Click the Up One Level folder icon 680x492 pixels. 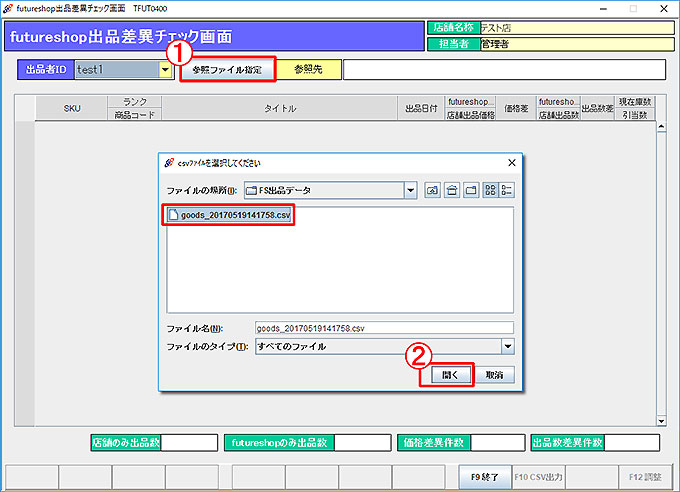click(x=432, y=190)
